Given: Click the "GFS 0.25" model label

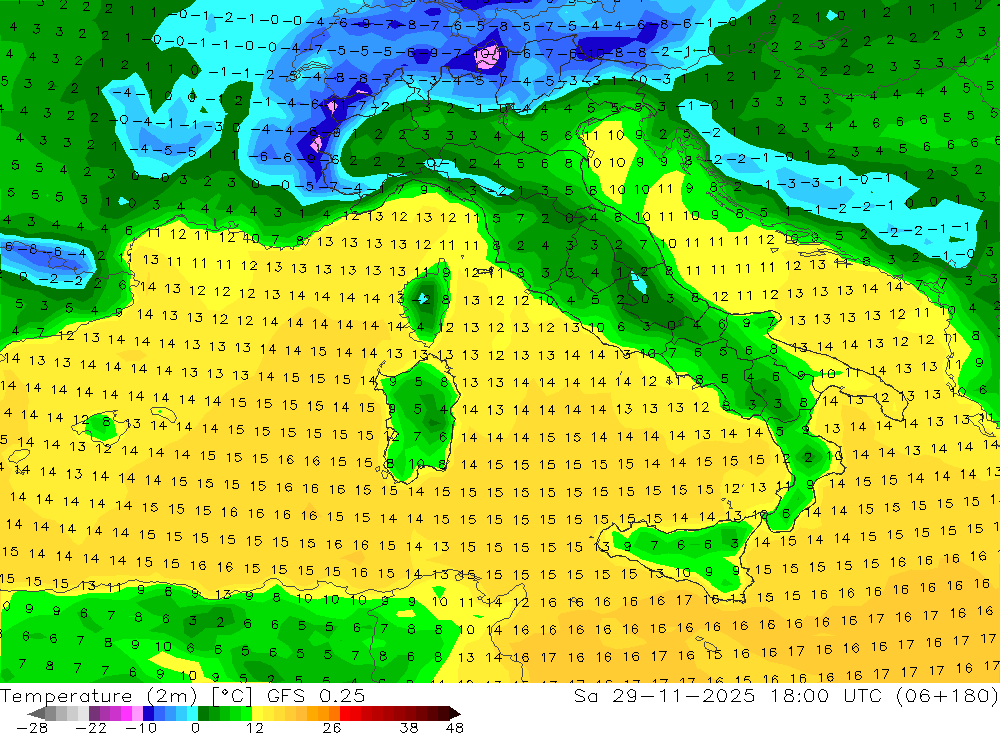Looking at the screenshot, I should 316,696.
